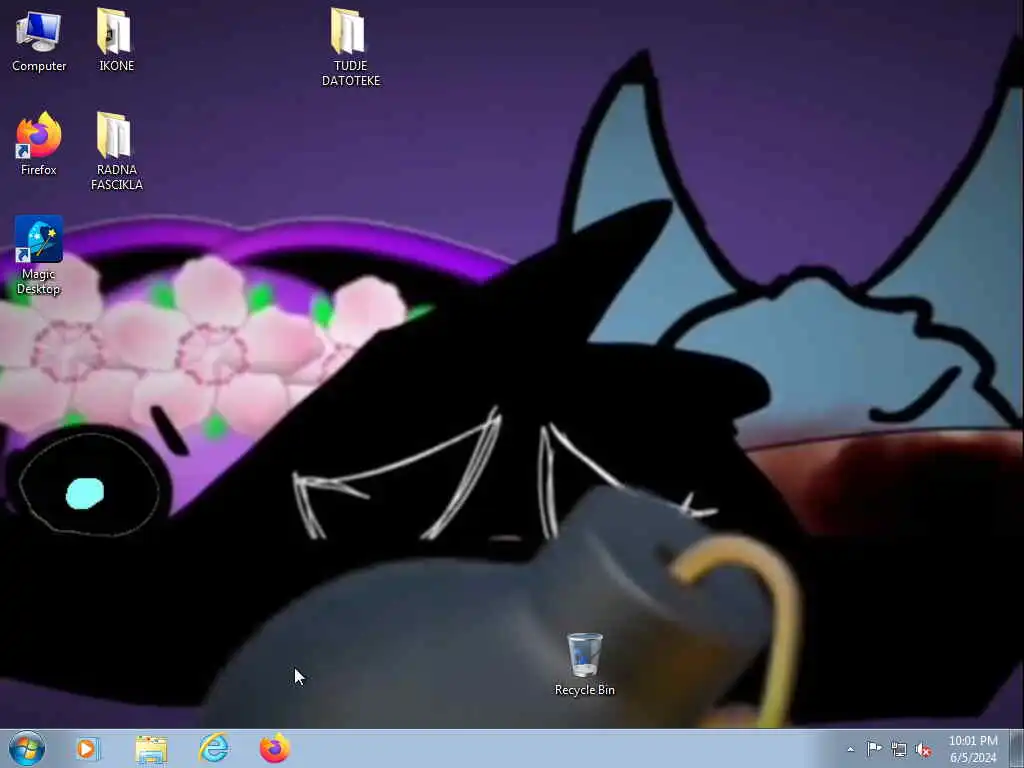Open Action Center flag icon
1024x768 pixels.
click(x=874, y=749)
